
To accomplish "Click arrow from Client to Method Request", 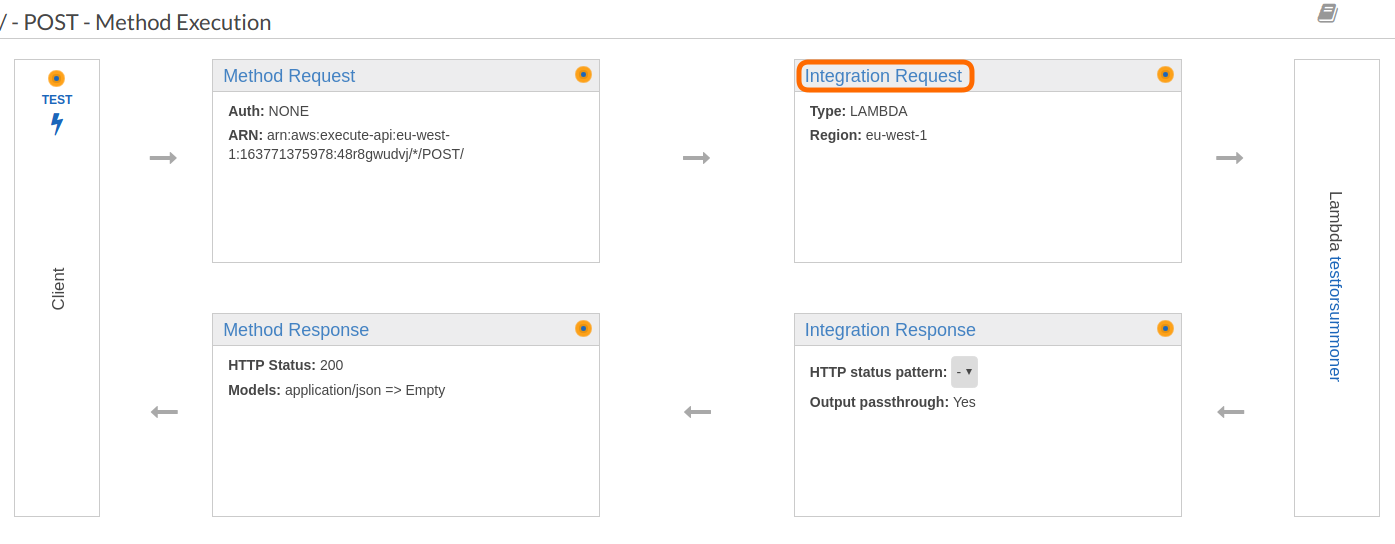I will [163, 158].
